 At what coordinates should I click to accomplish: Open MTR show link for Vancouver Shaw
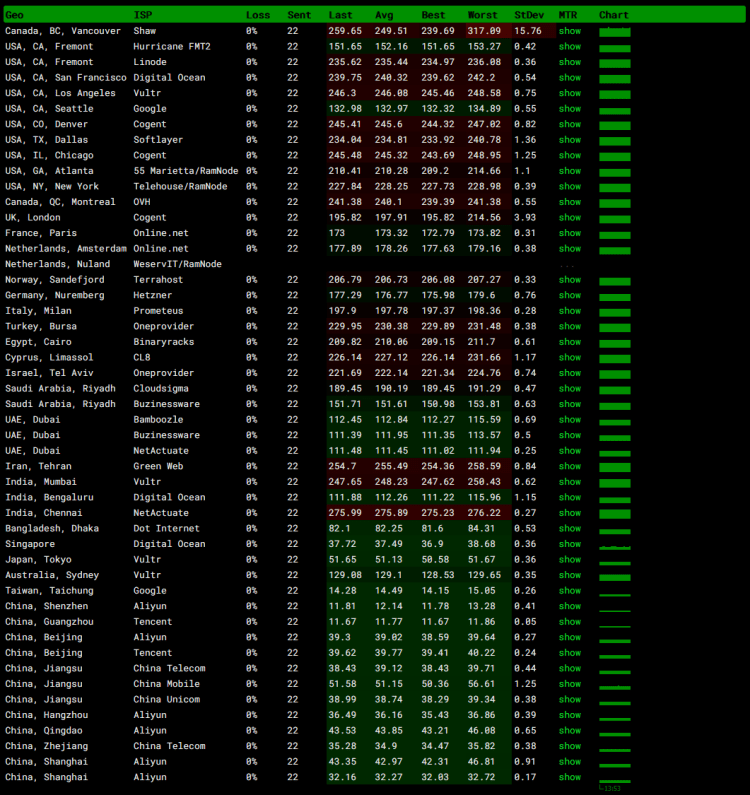pos(569,31)
